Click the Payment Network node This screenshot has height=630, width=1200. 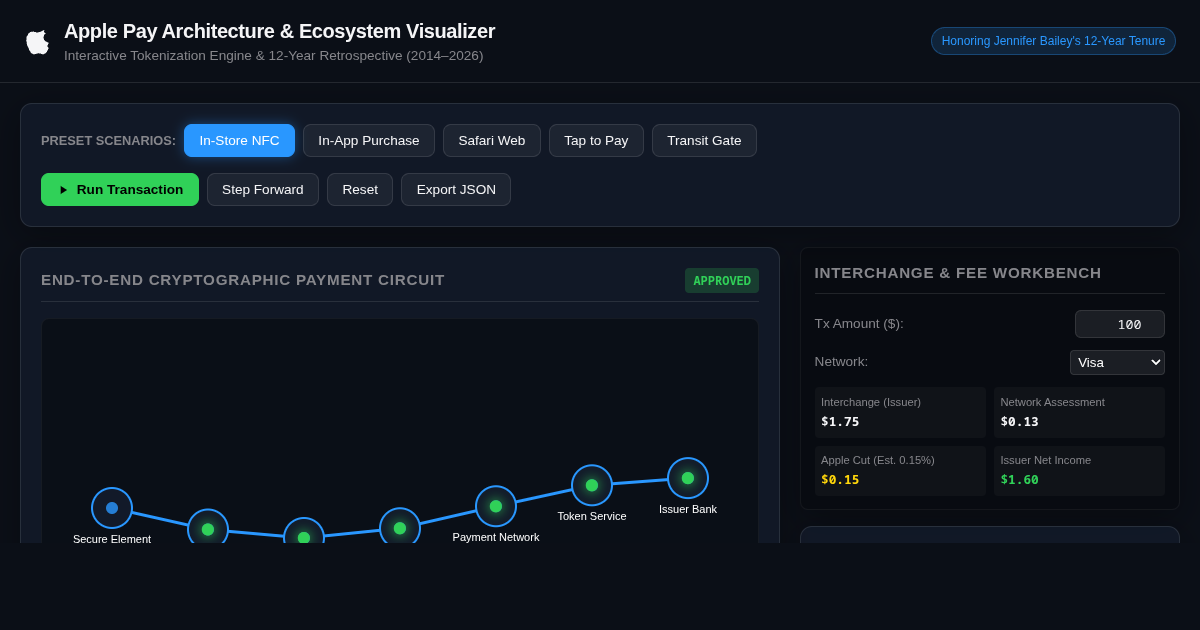pos(496,506)
